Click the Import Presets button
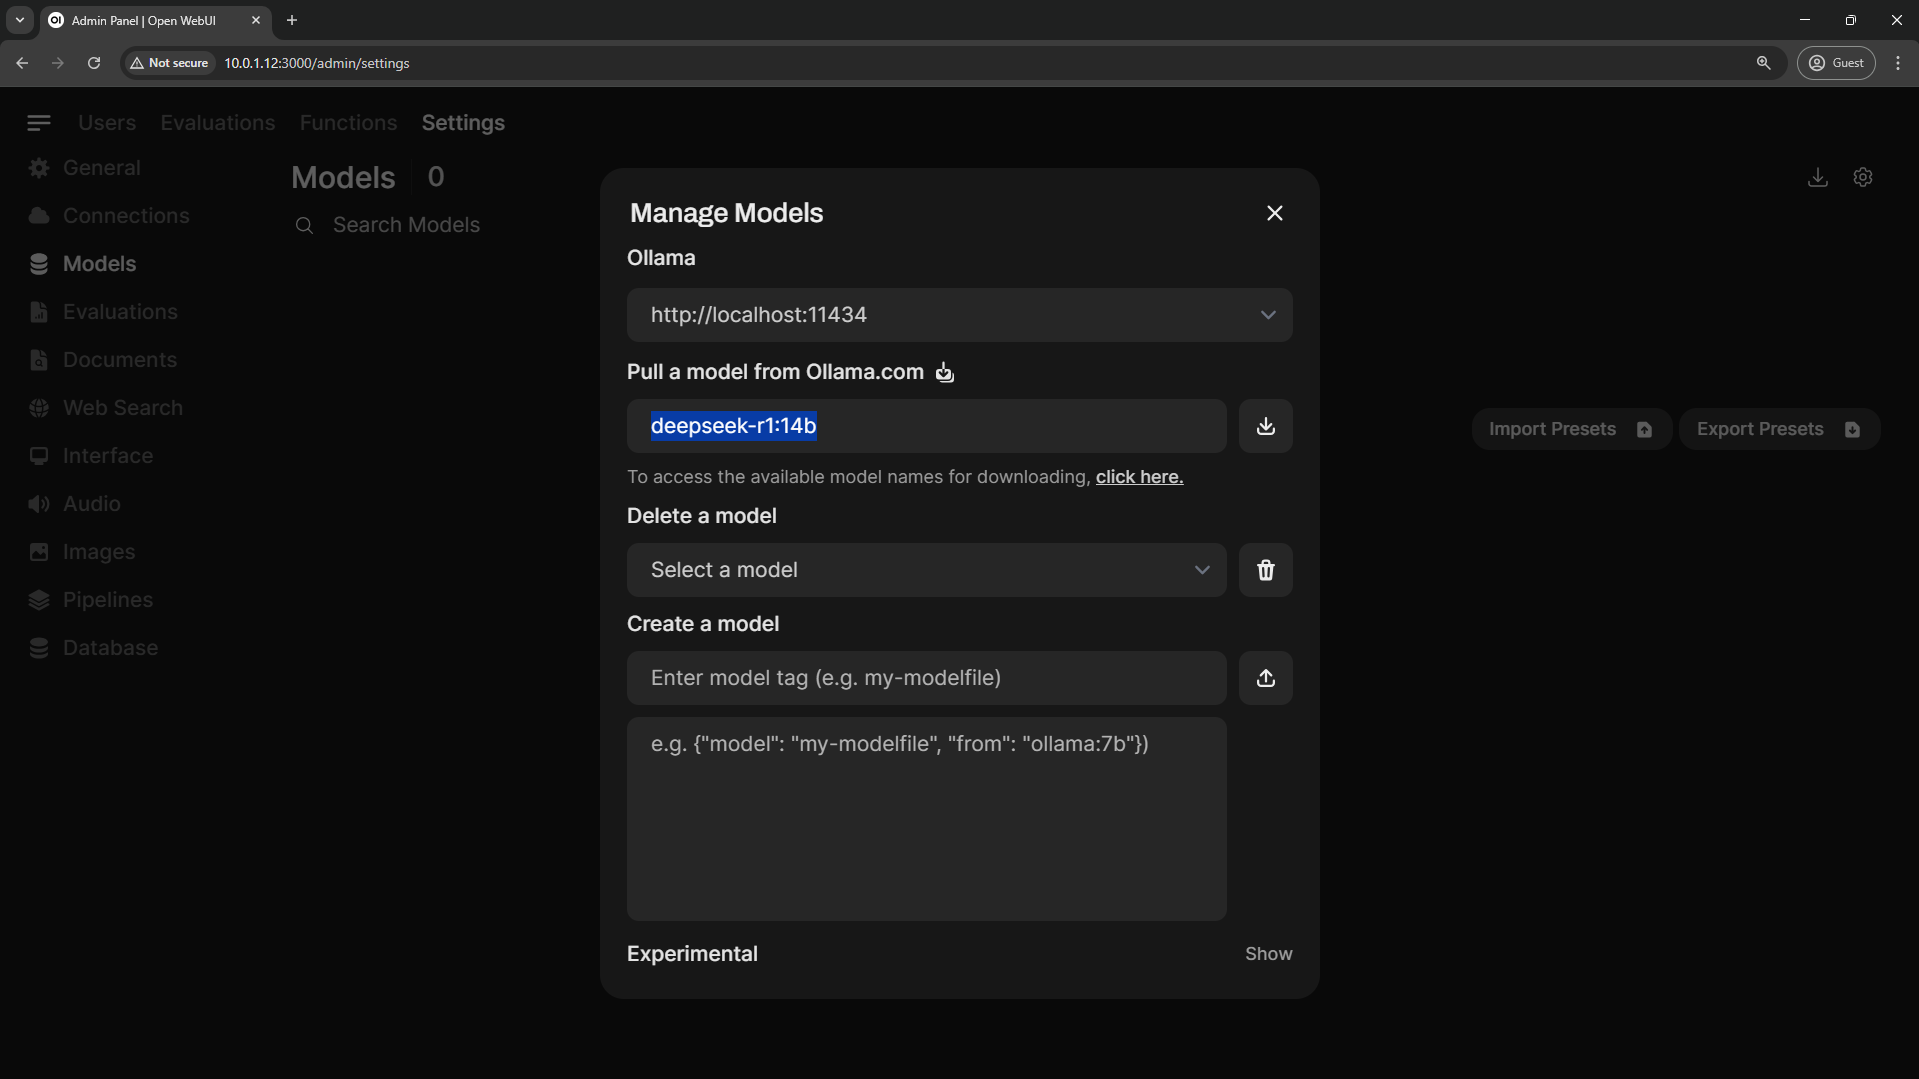The height and width of the screenshot is (1079, 1919). 1570,429
